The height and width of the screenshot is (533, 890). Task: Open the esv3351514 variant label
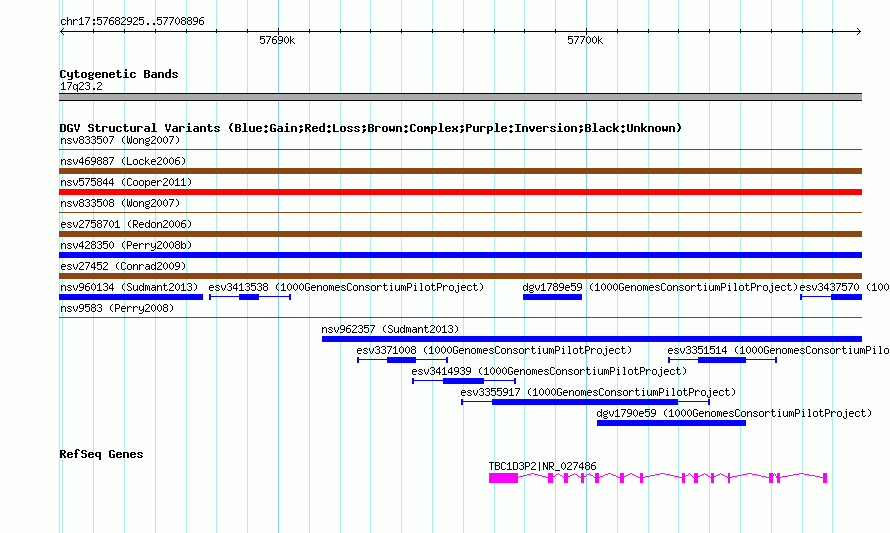tap(778, 350)
